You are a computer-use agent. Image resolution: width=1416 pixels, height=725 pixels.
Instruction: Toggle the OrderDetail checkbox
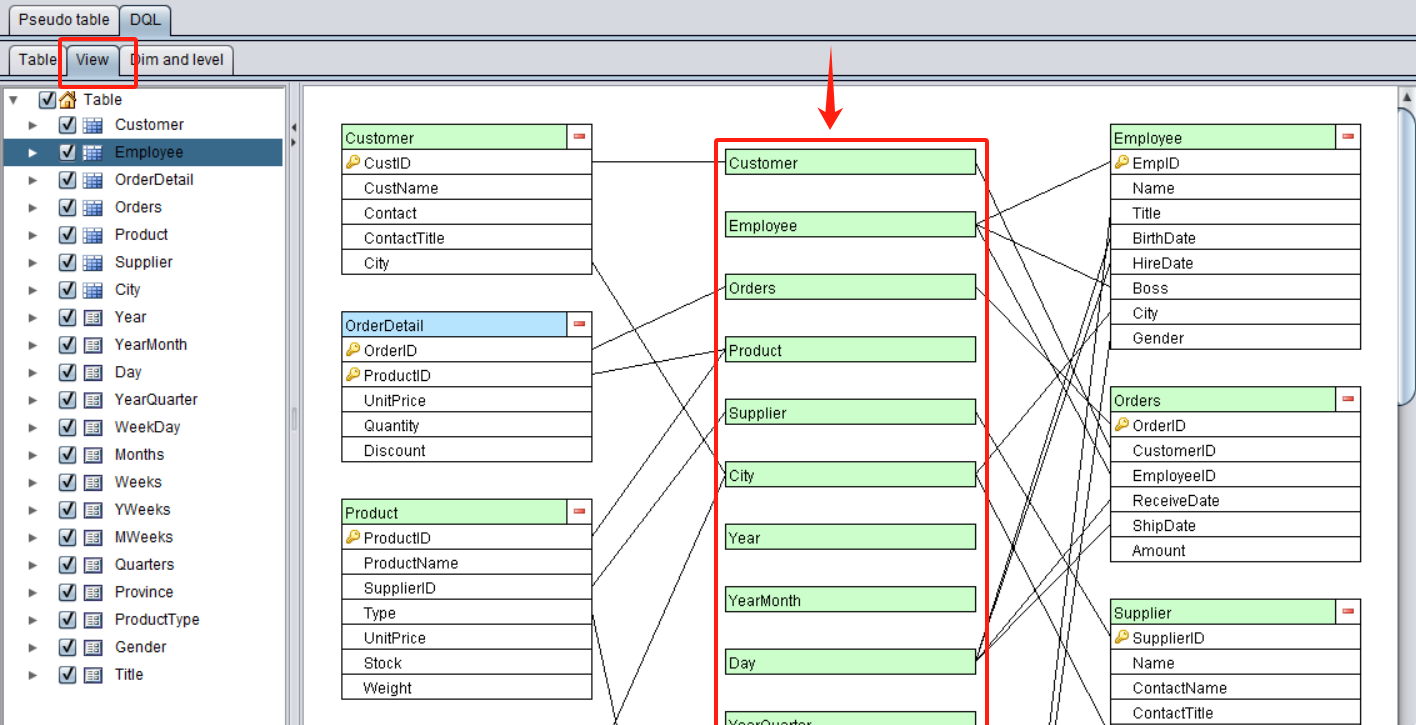(x=68, y=180)
